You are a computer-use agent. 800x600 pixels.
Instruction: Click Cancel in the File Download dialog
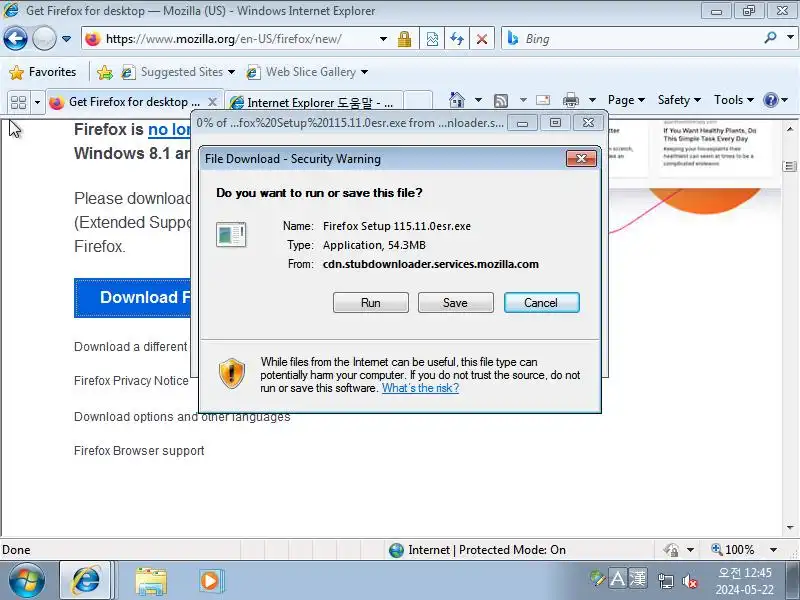(x=541, y=303)
